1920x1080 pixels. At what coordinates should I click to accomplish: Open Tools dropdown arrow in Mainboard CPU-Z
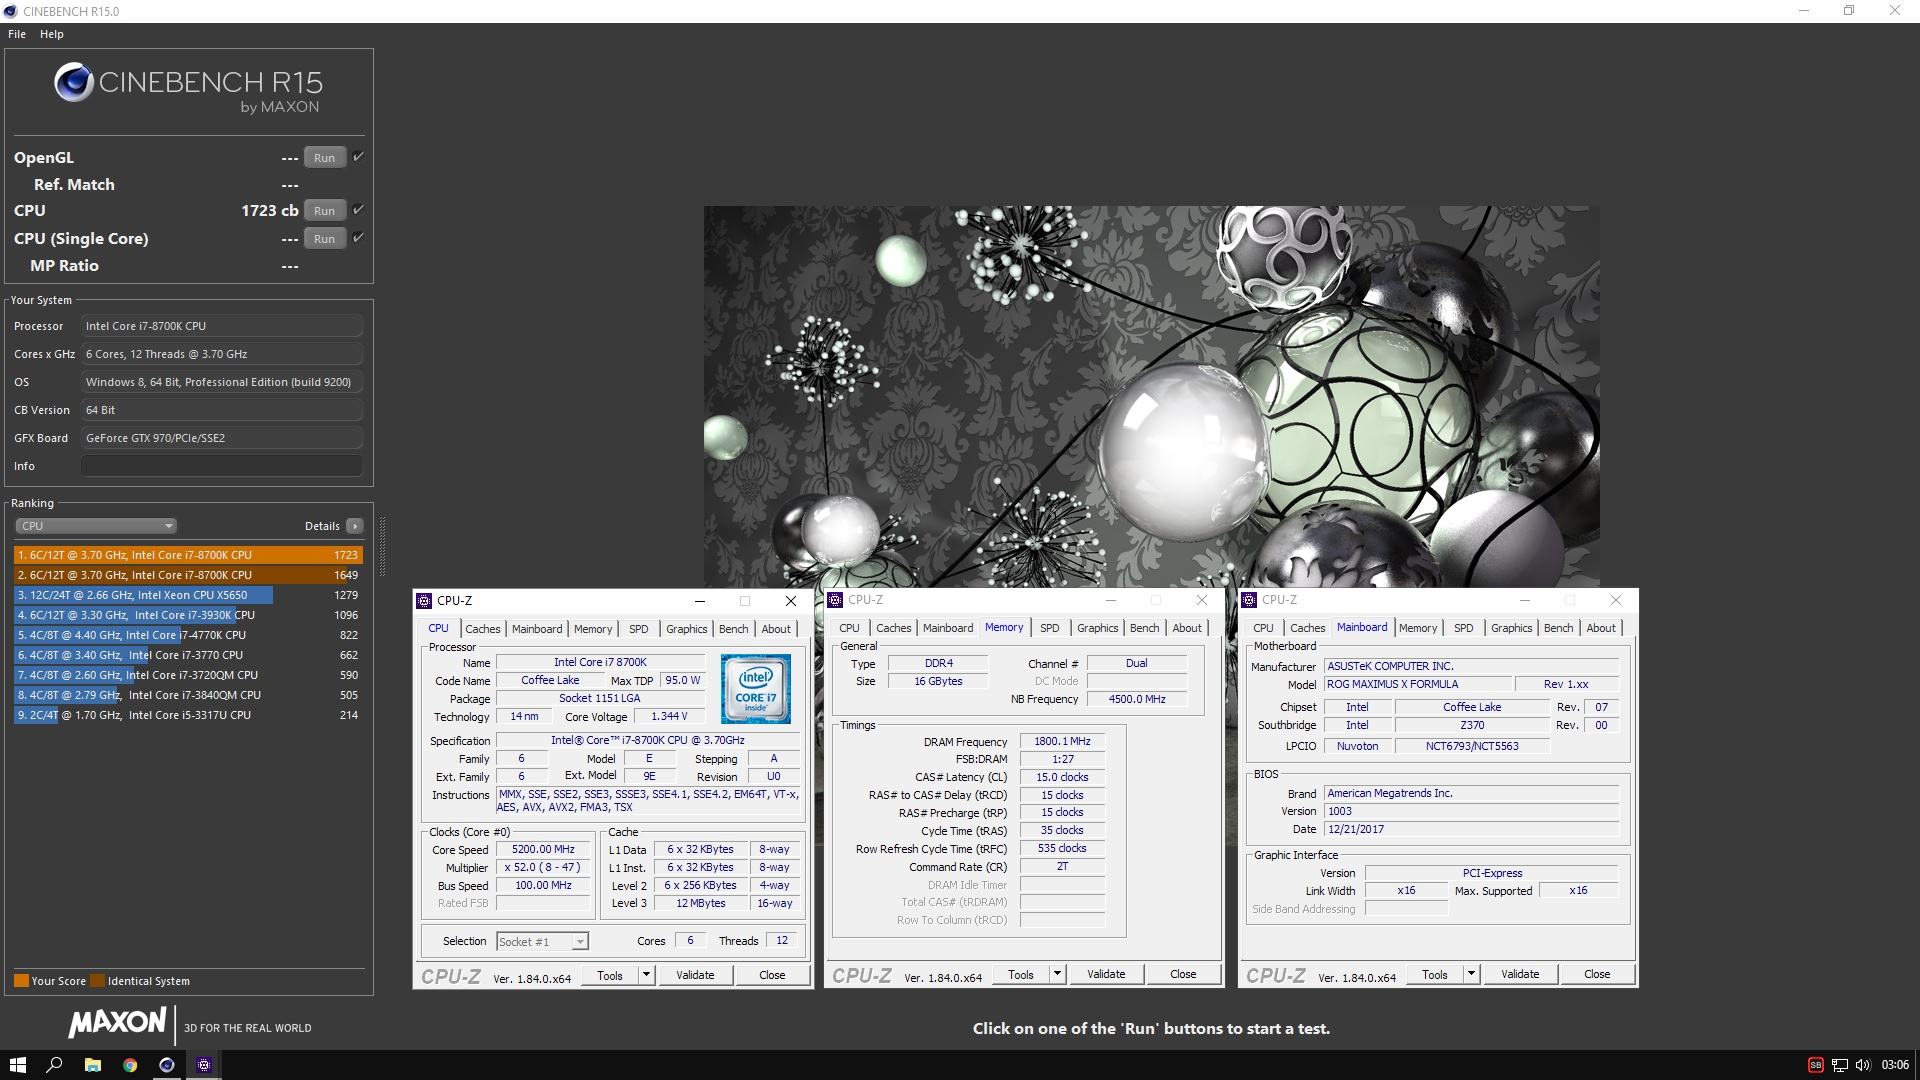tap(1471, 974)
